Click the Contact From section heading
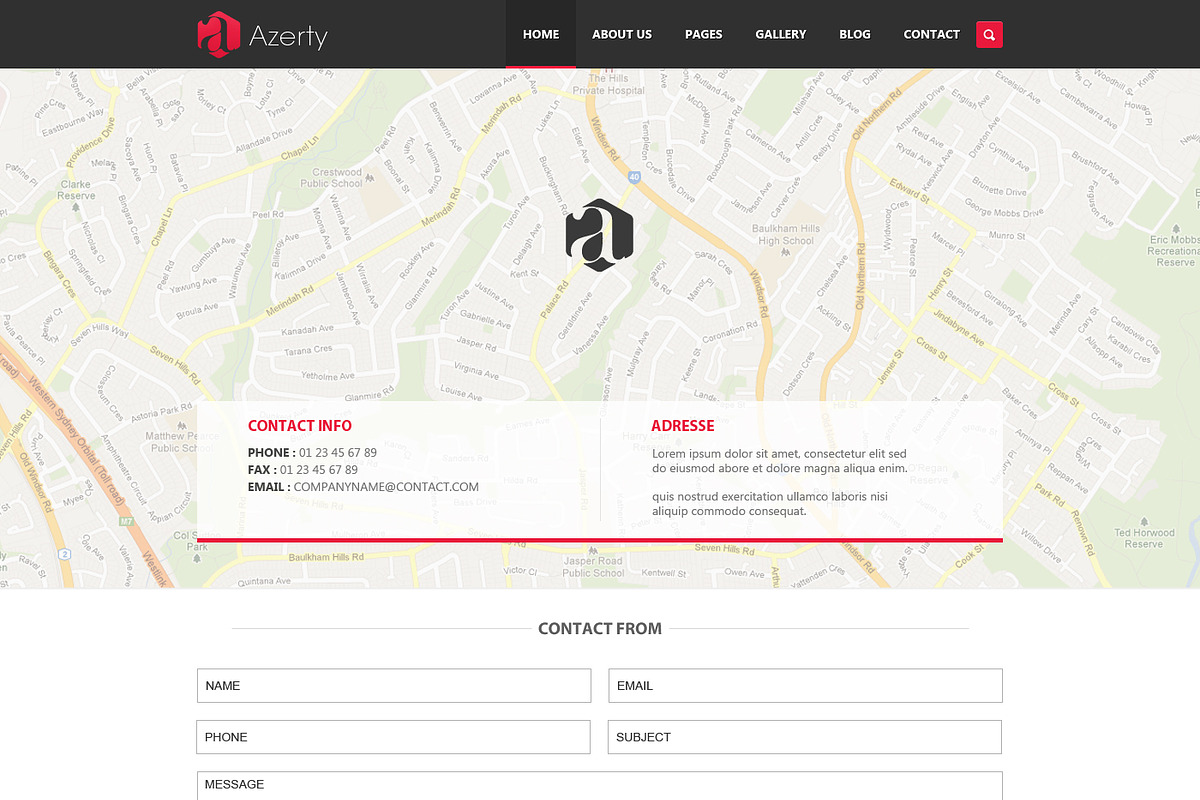Screen dimensions: 1200x800 click(x=600, y=629)
